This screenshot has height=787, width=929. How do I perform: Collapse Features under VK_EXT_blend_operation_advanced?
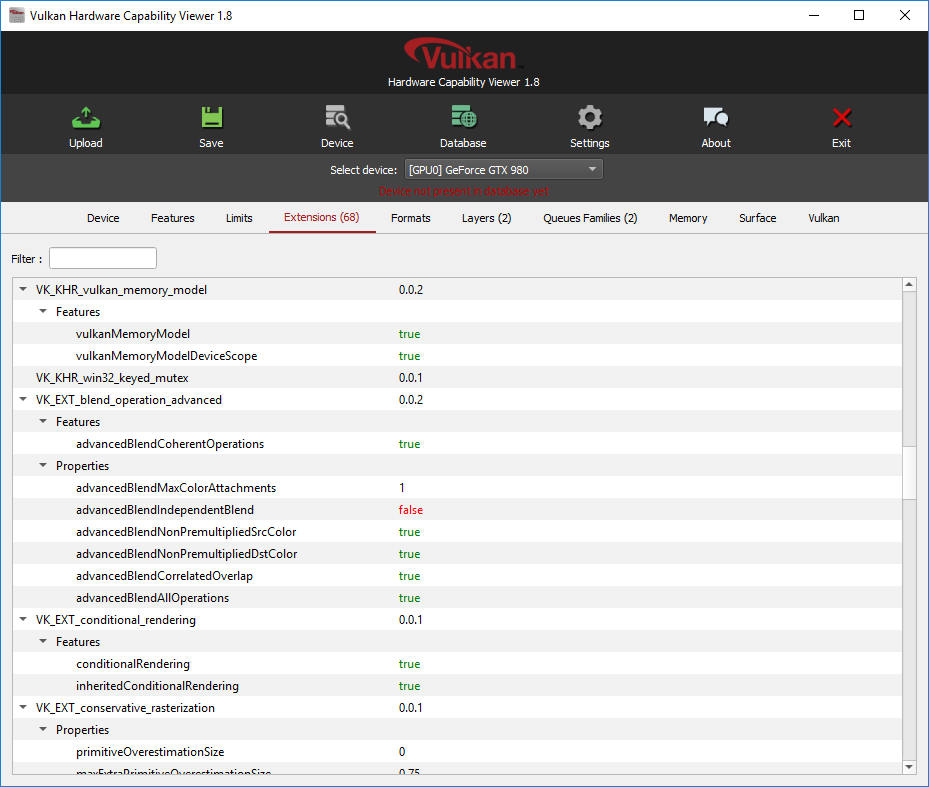point(43,421)
